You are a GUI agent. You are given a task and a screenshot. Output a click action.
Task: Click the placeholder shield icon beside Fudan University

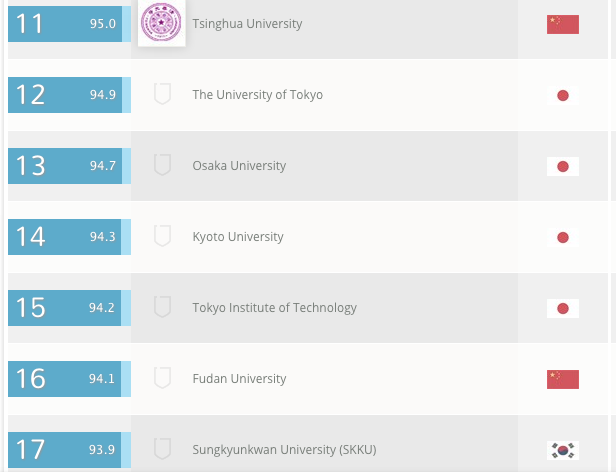(162, 379)
